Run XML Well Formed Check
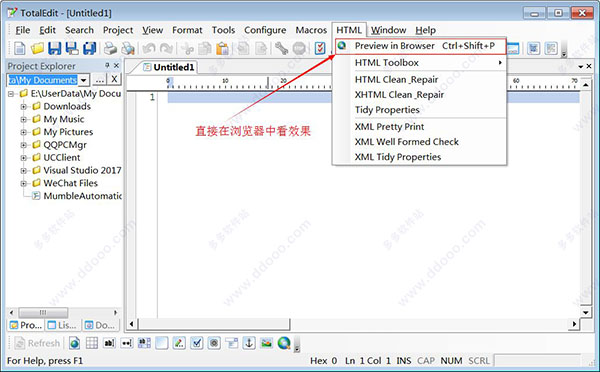This screenshot has width=600, height=372. click(420, 142)
